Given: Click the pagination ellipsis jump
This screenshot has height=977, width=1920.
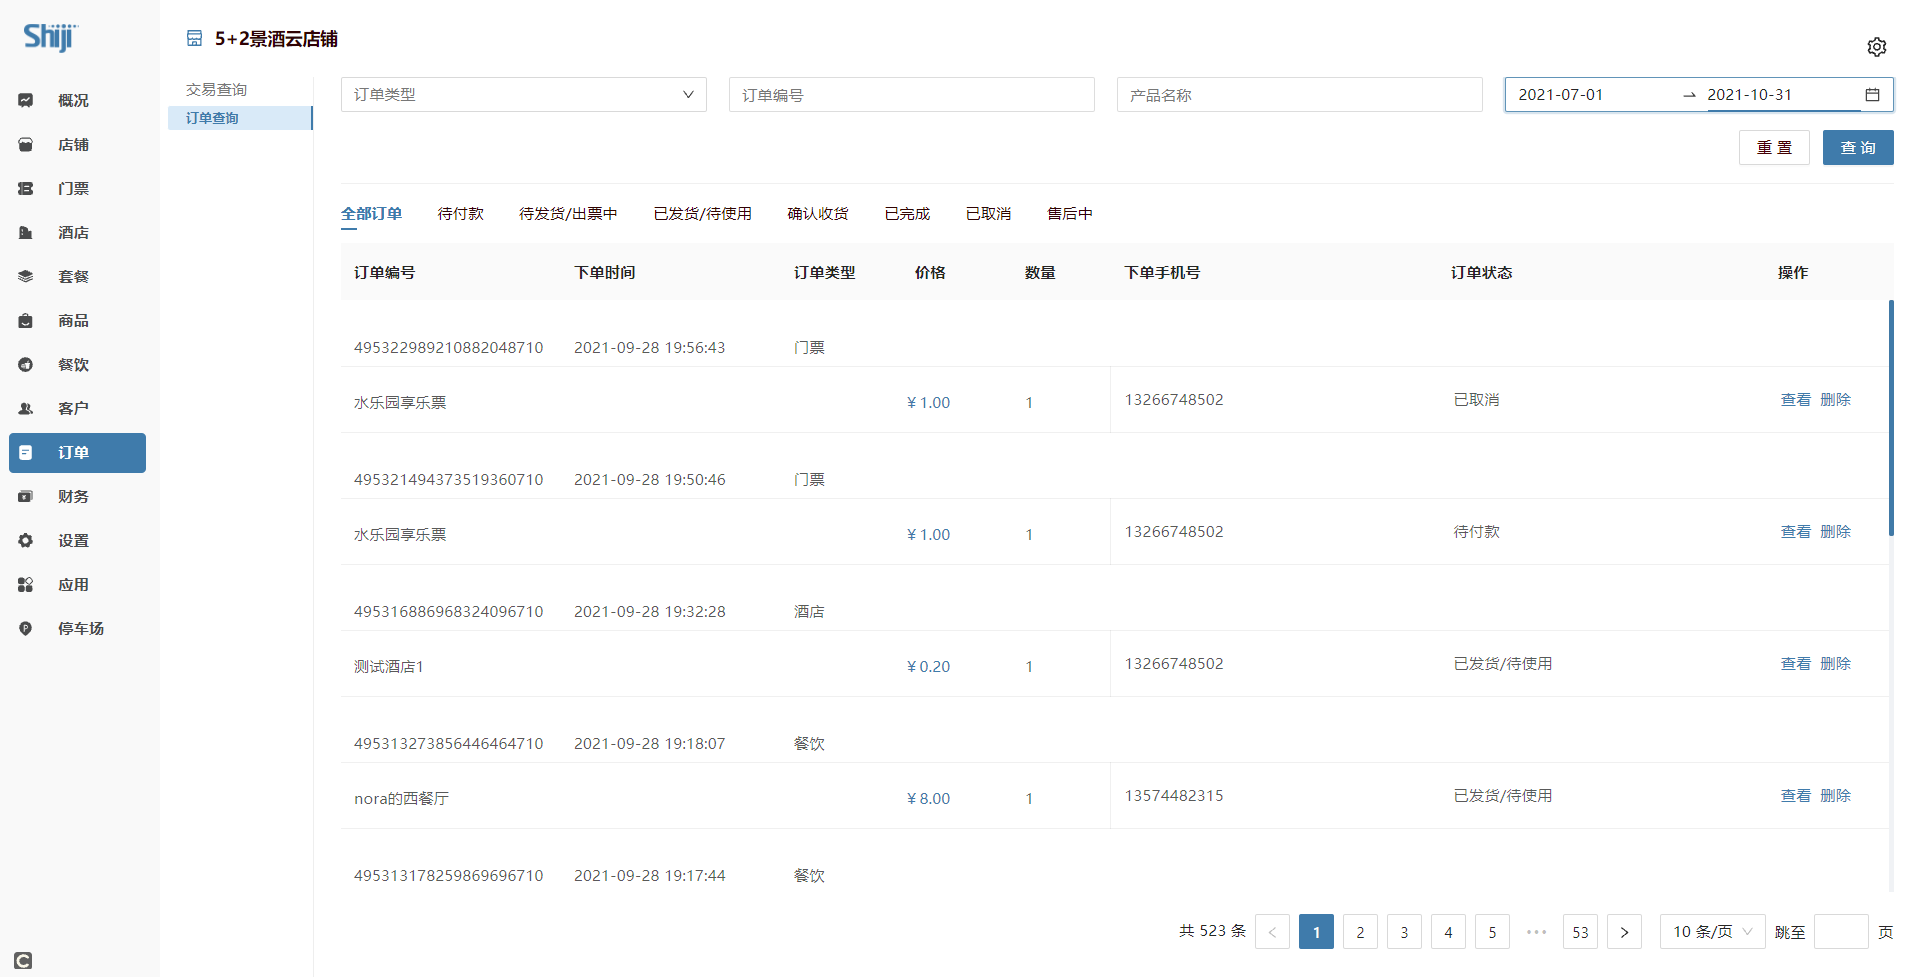Looking at the screenshot, I should click(1536, 931).
